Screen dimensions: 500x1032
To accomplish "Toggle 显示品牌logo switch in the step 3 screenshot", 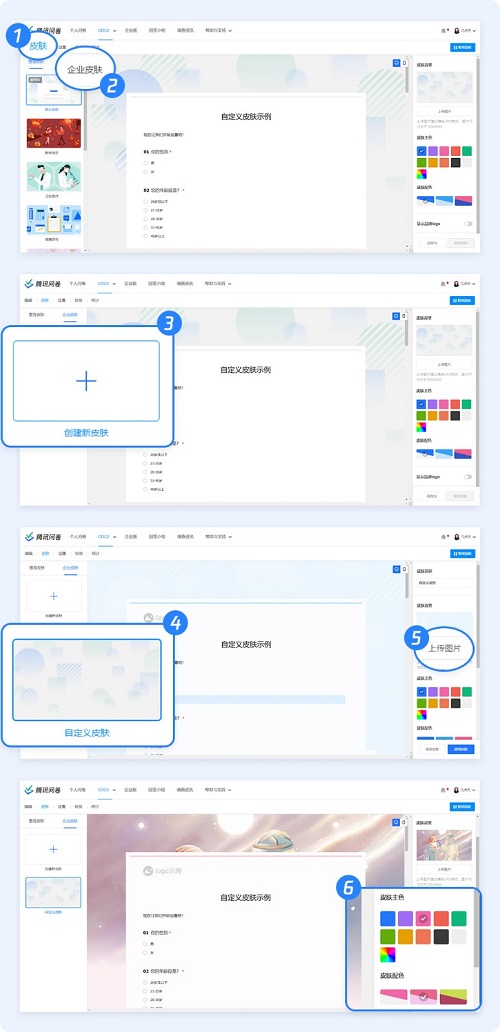I will (x=468, y=477).
